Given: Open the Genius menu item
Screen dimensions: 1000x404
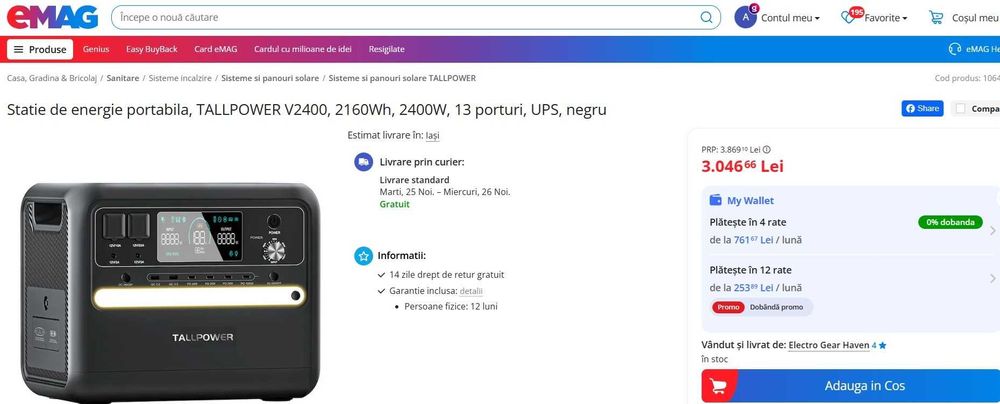Looking at the screenshot, I should (x=96, y=49).
